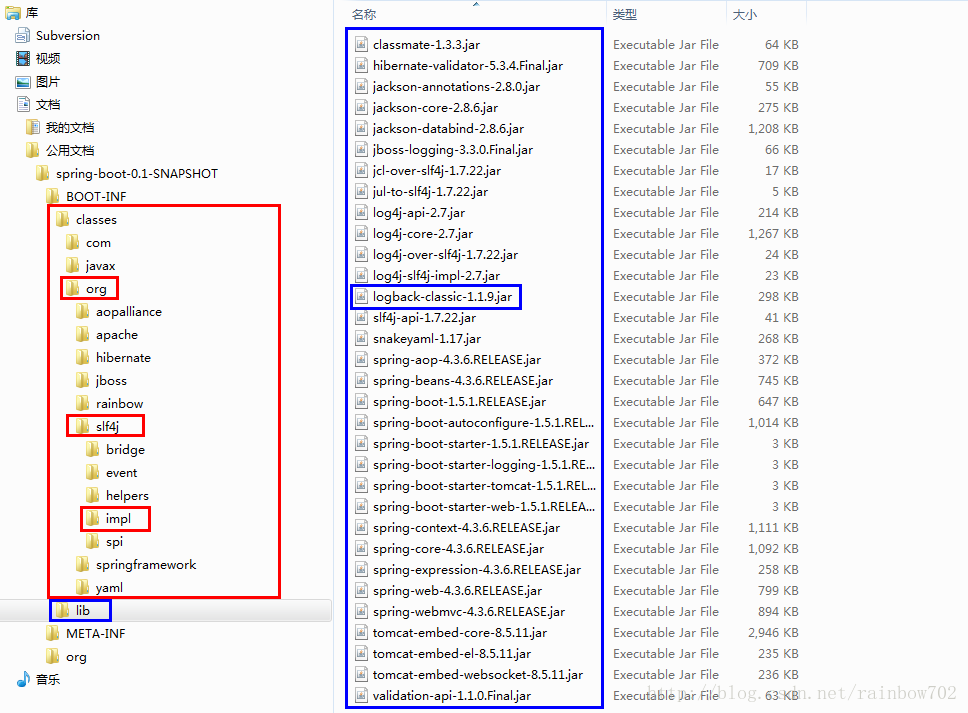
Task: Click the 文档 library icon
Action: (x=23, y=104)
